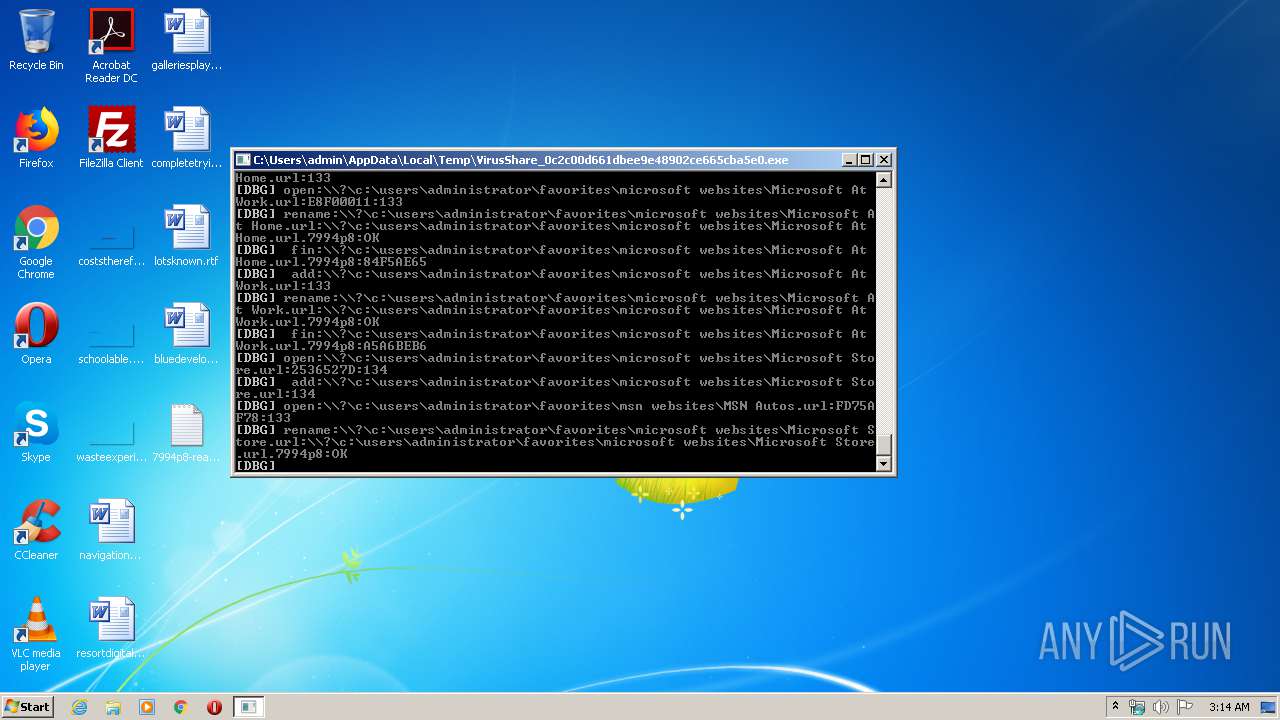Click the console scrollbar up arrow

(x=883, y=180)
